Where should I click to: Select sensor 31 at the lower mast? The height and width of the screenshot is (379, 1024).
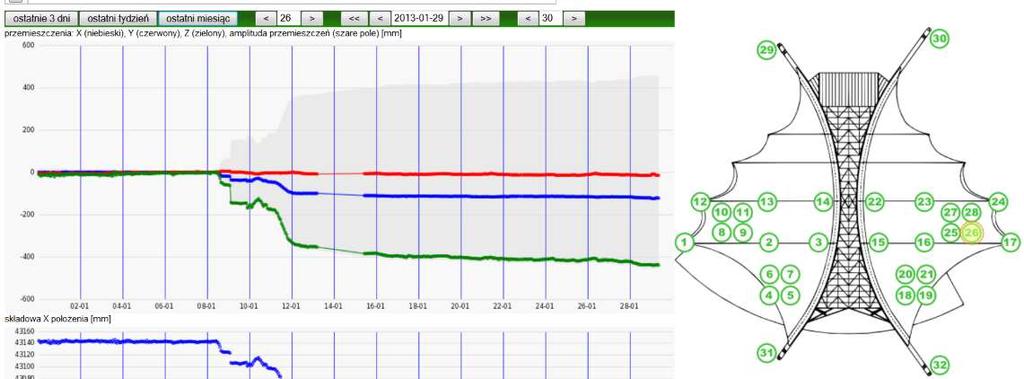(x=767, y=353)
